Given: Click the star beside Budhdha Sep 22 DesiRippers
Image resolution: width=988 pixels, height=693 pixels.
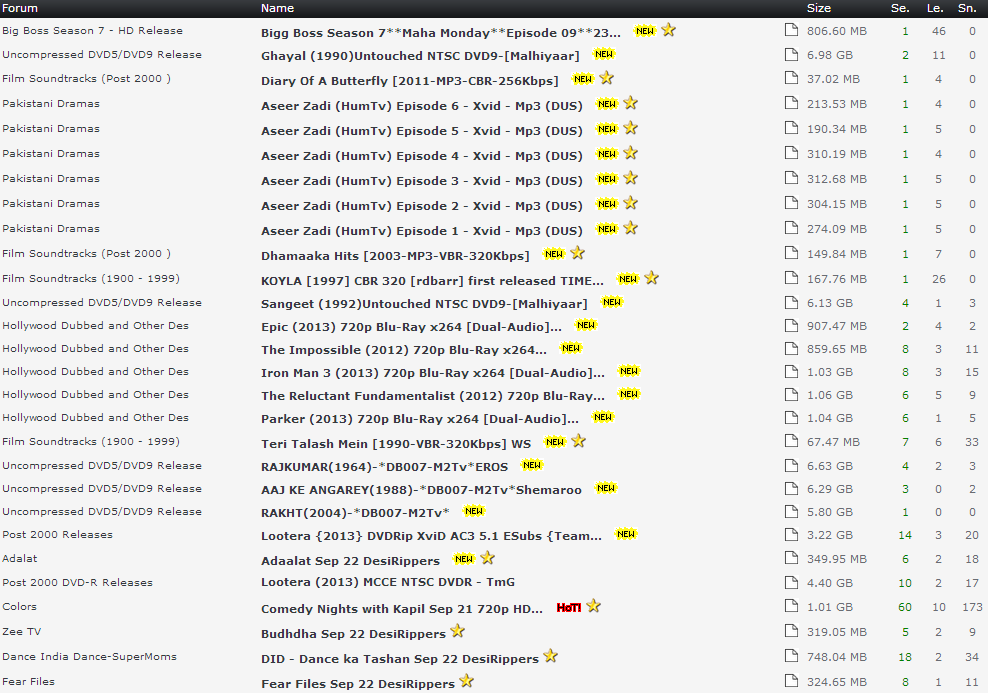Looking at the screenshot, I should pos(457,631).
